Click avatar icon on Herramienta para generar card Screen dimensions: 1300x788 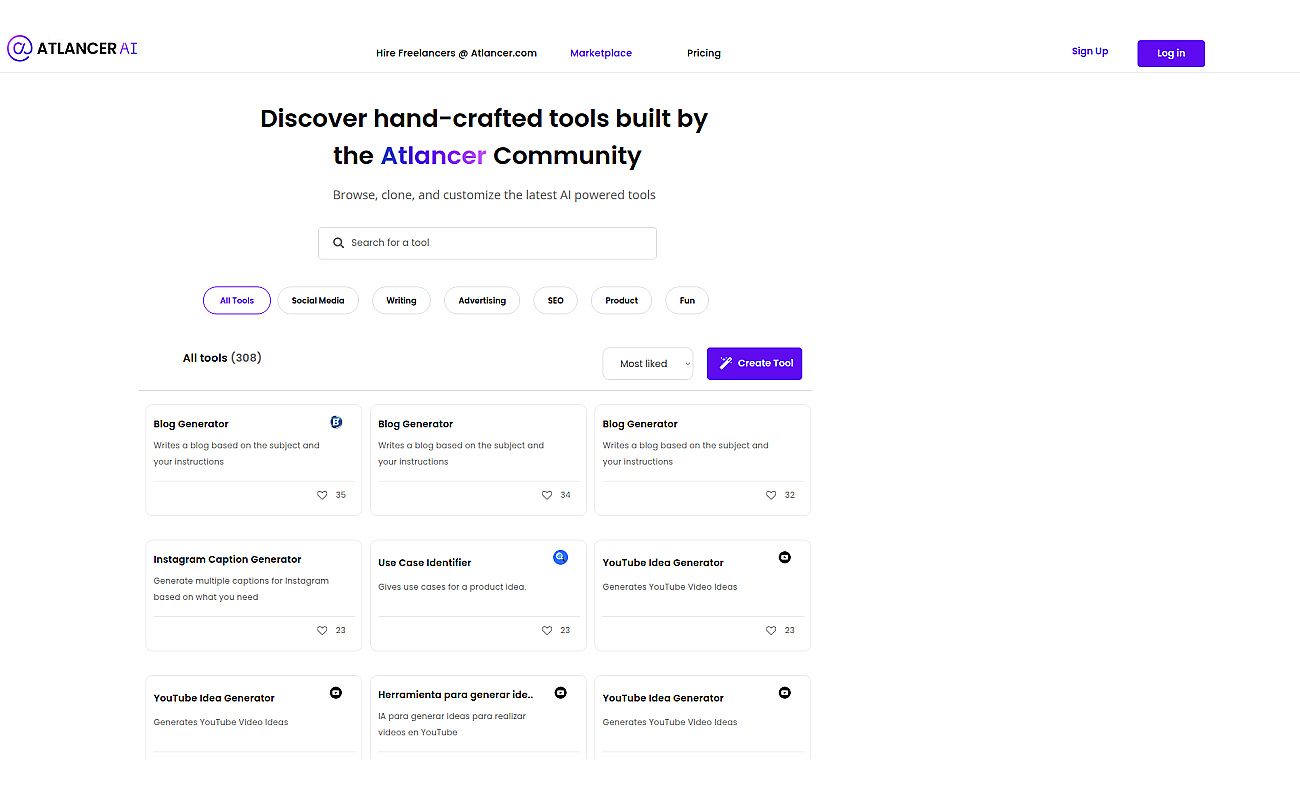pyautogui.click(x=561, y=692)
